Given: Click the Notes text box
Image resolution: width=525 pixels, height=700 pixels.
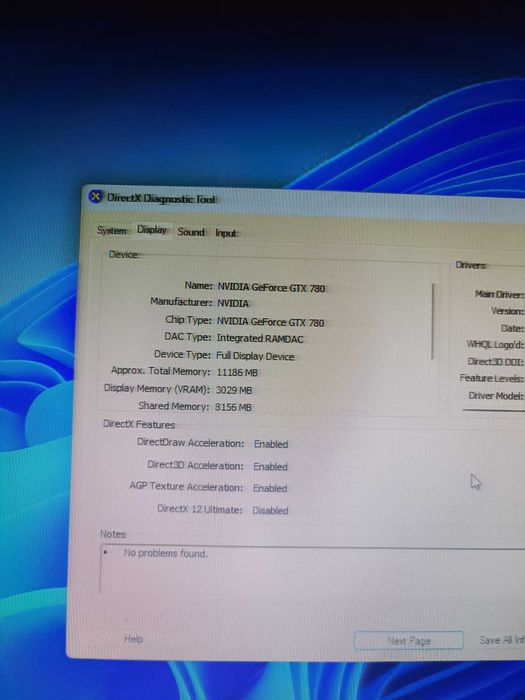Looking at the screenshot, I should click(312, 569).
